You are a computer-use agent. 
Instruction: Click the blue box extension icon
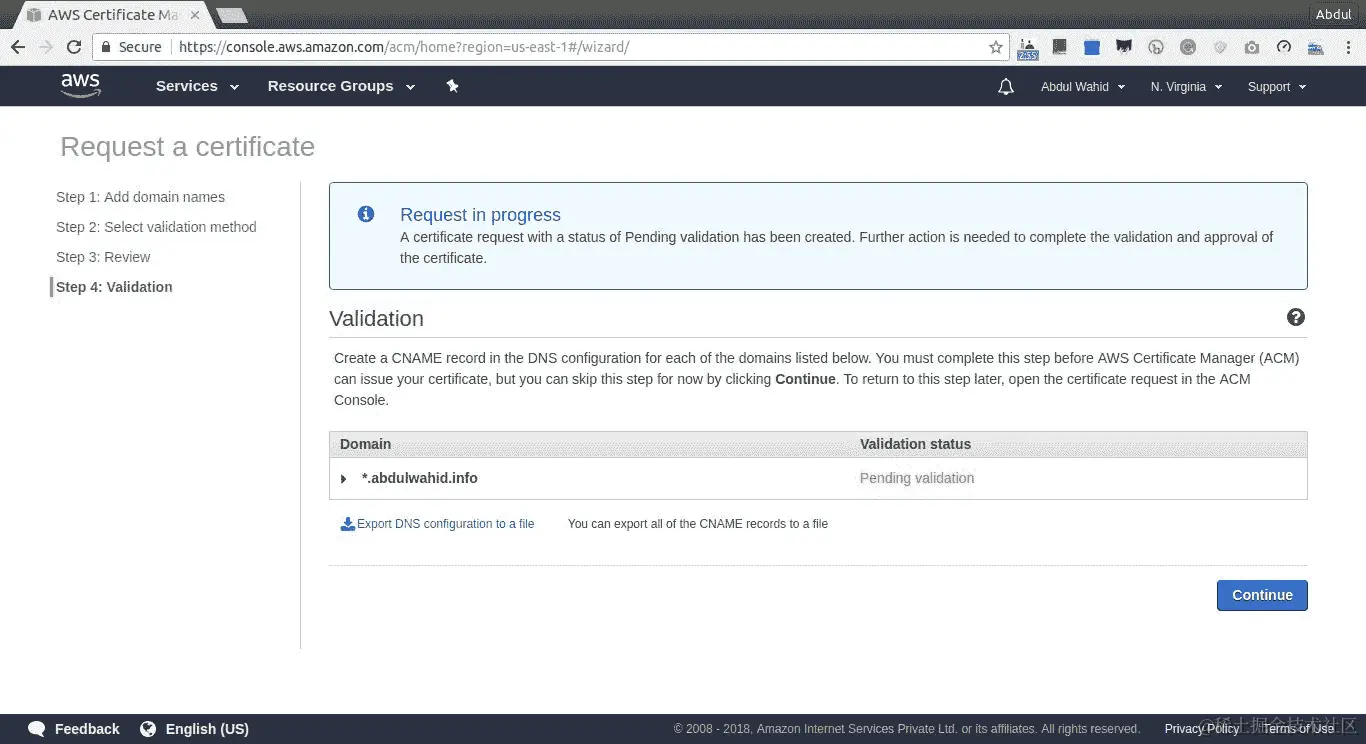point(1092,47)
